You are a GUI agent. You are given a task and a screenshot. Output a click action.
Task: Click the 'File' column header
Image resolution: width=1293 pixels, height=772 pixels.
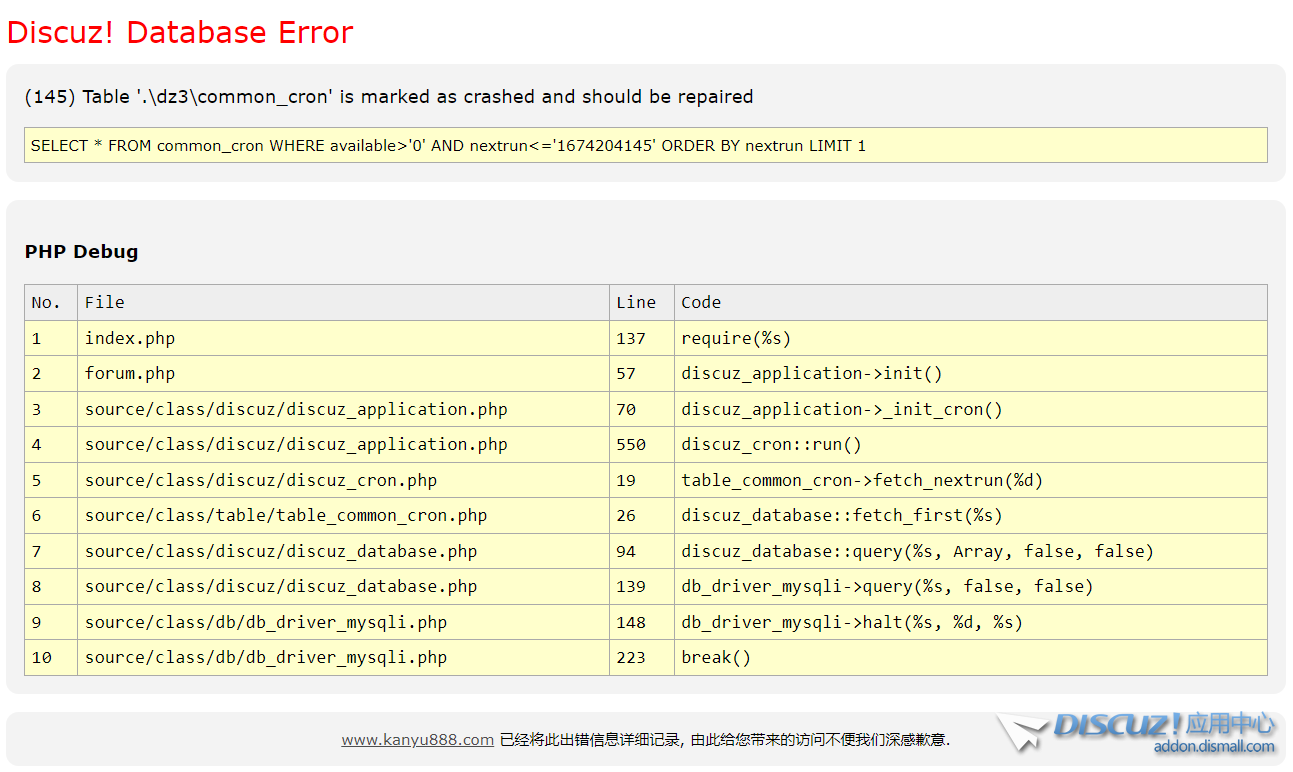click(x=105, y=302)
